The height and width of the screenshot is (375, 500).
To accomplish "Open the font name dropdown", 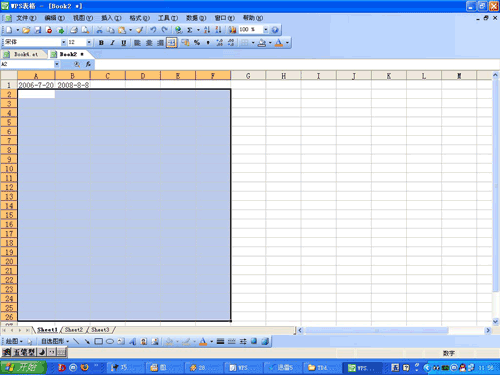I will [x=63, y=42].
